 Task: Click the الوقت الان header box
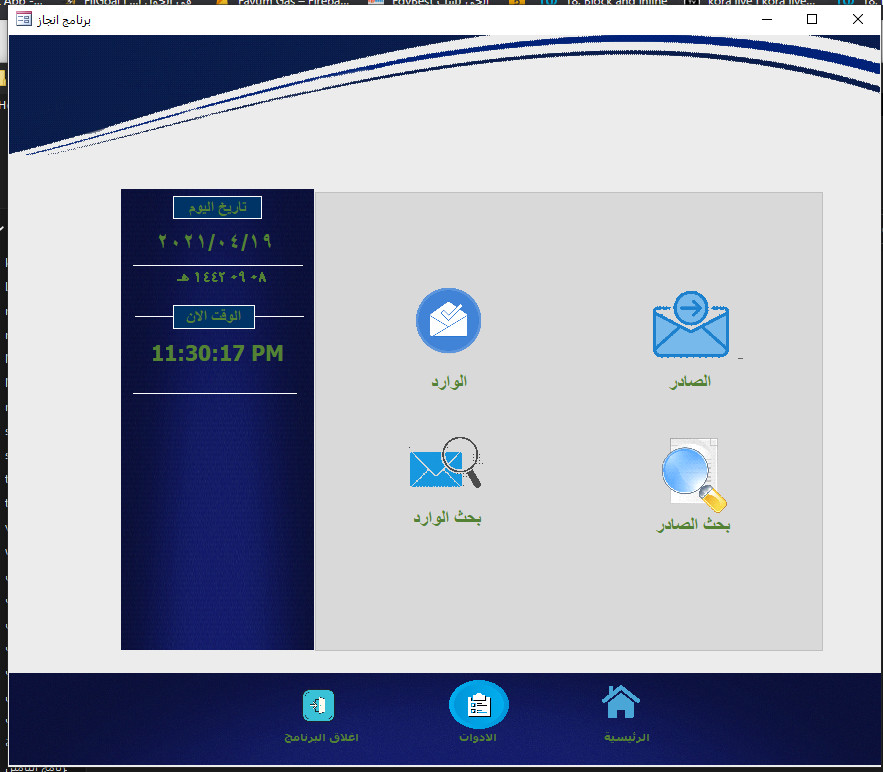pos(214,316)
